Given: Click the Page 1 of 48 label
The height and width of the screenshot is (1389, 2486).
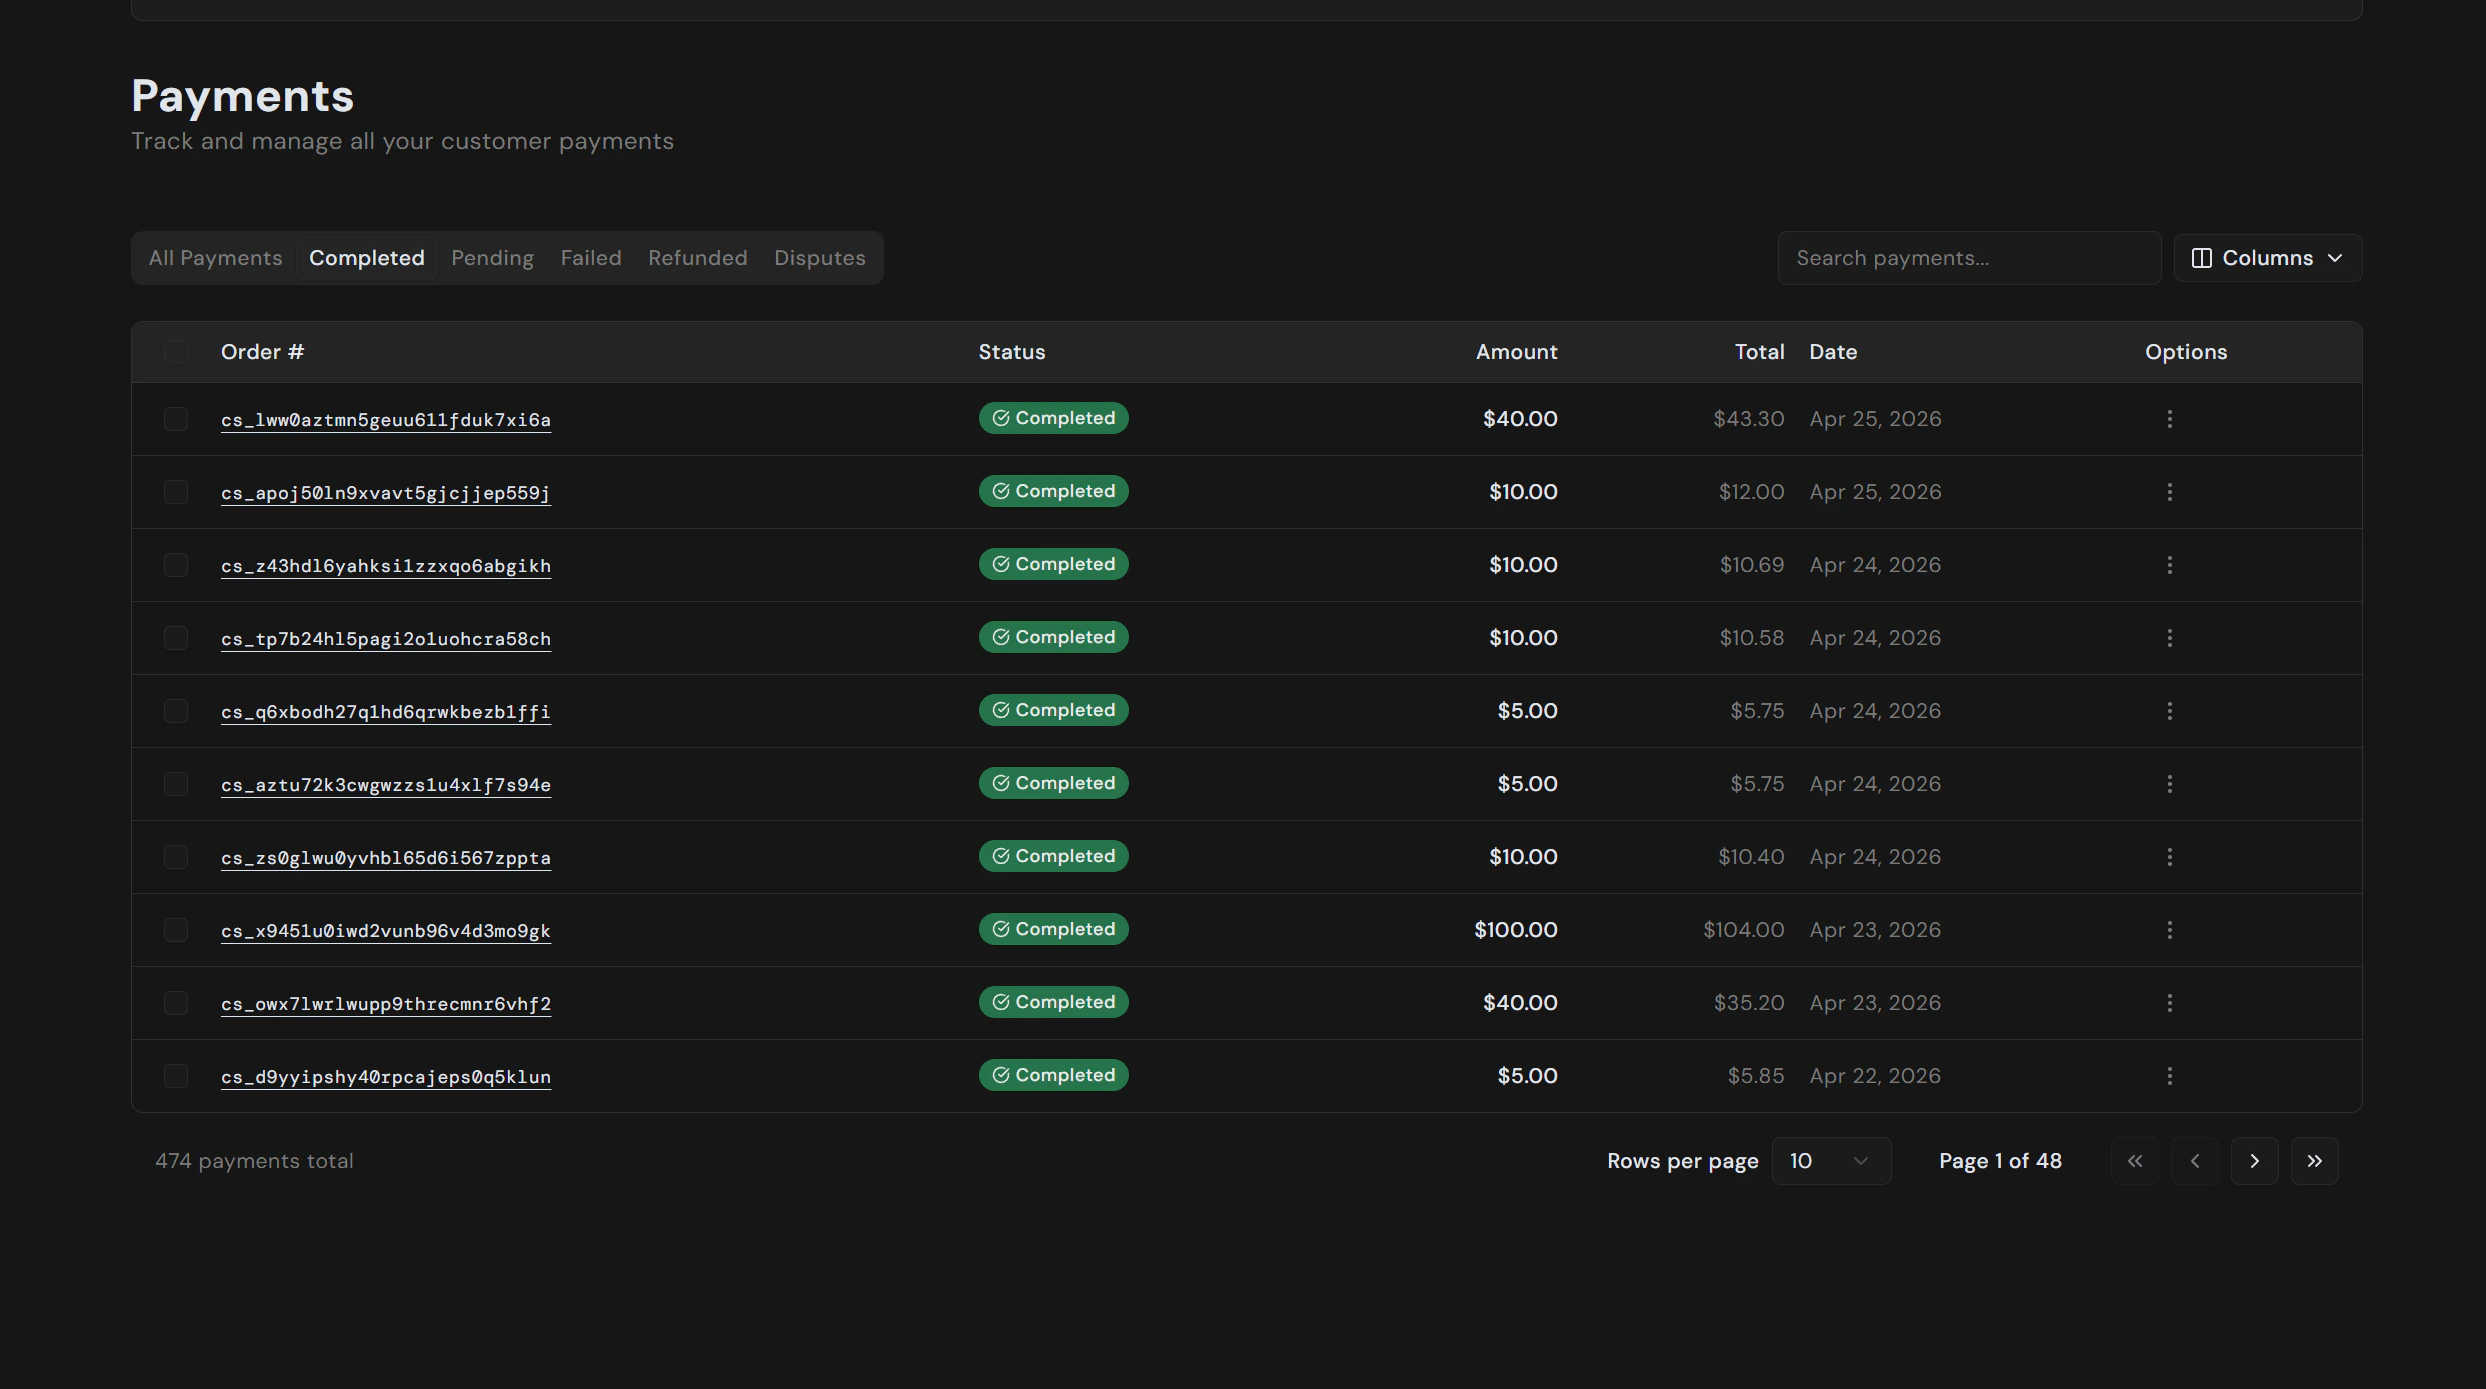Looking at the screenshot, I should tap(2000, 1161).
